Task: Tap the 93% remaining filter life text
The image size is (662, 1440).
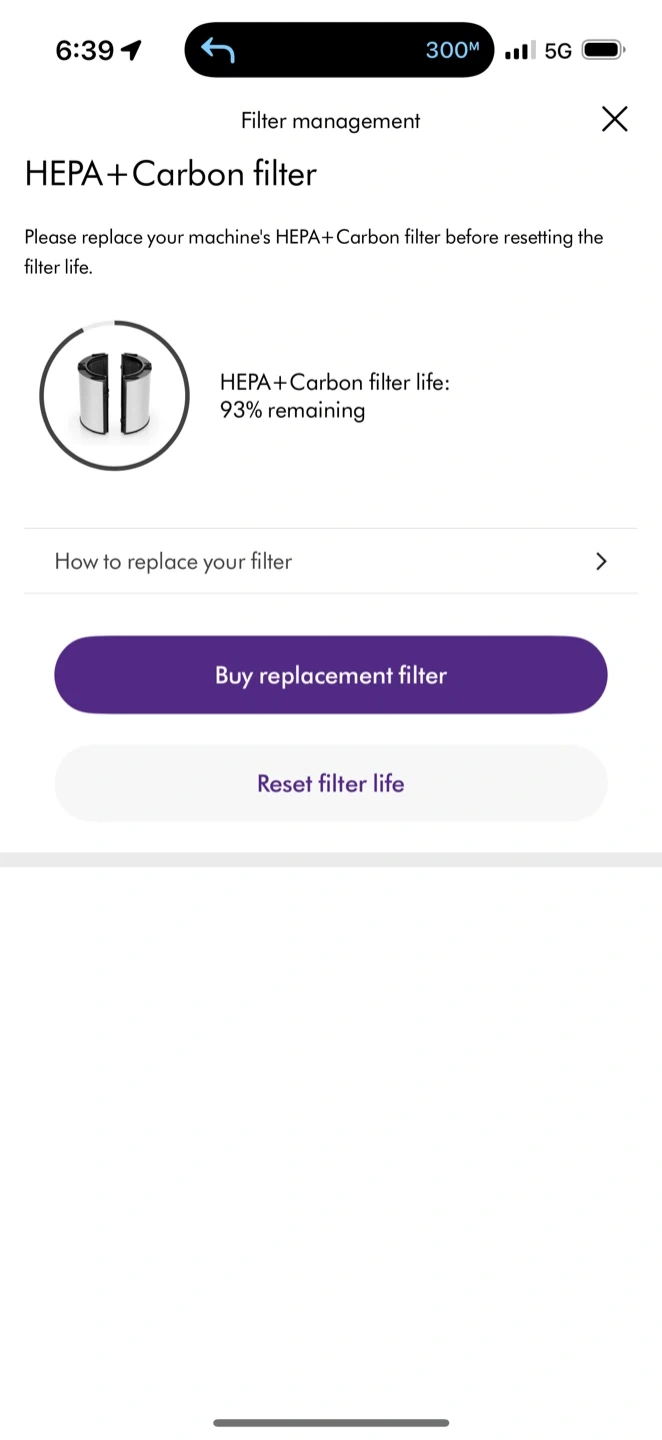Action: 292,410
